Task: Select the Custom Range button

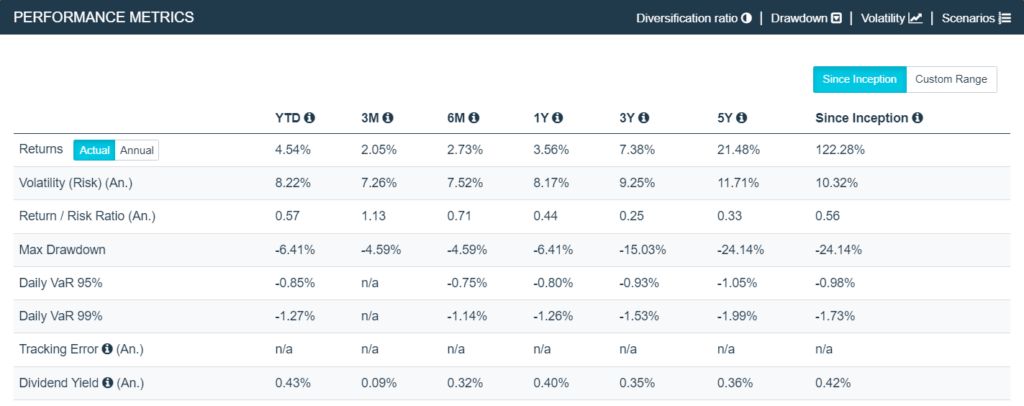Action: point(951,79)
